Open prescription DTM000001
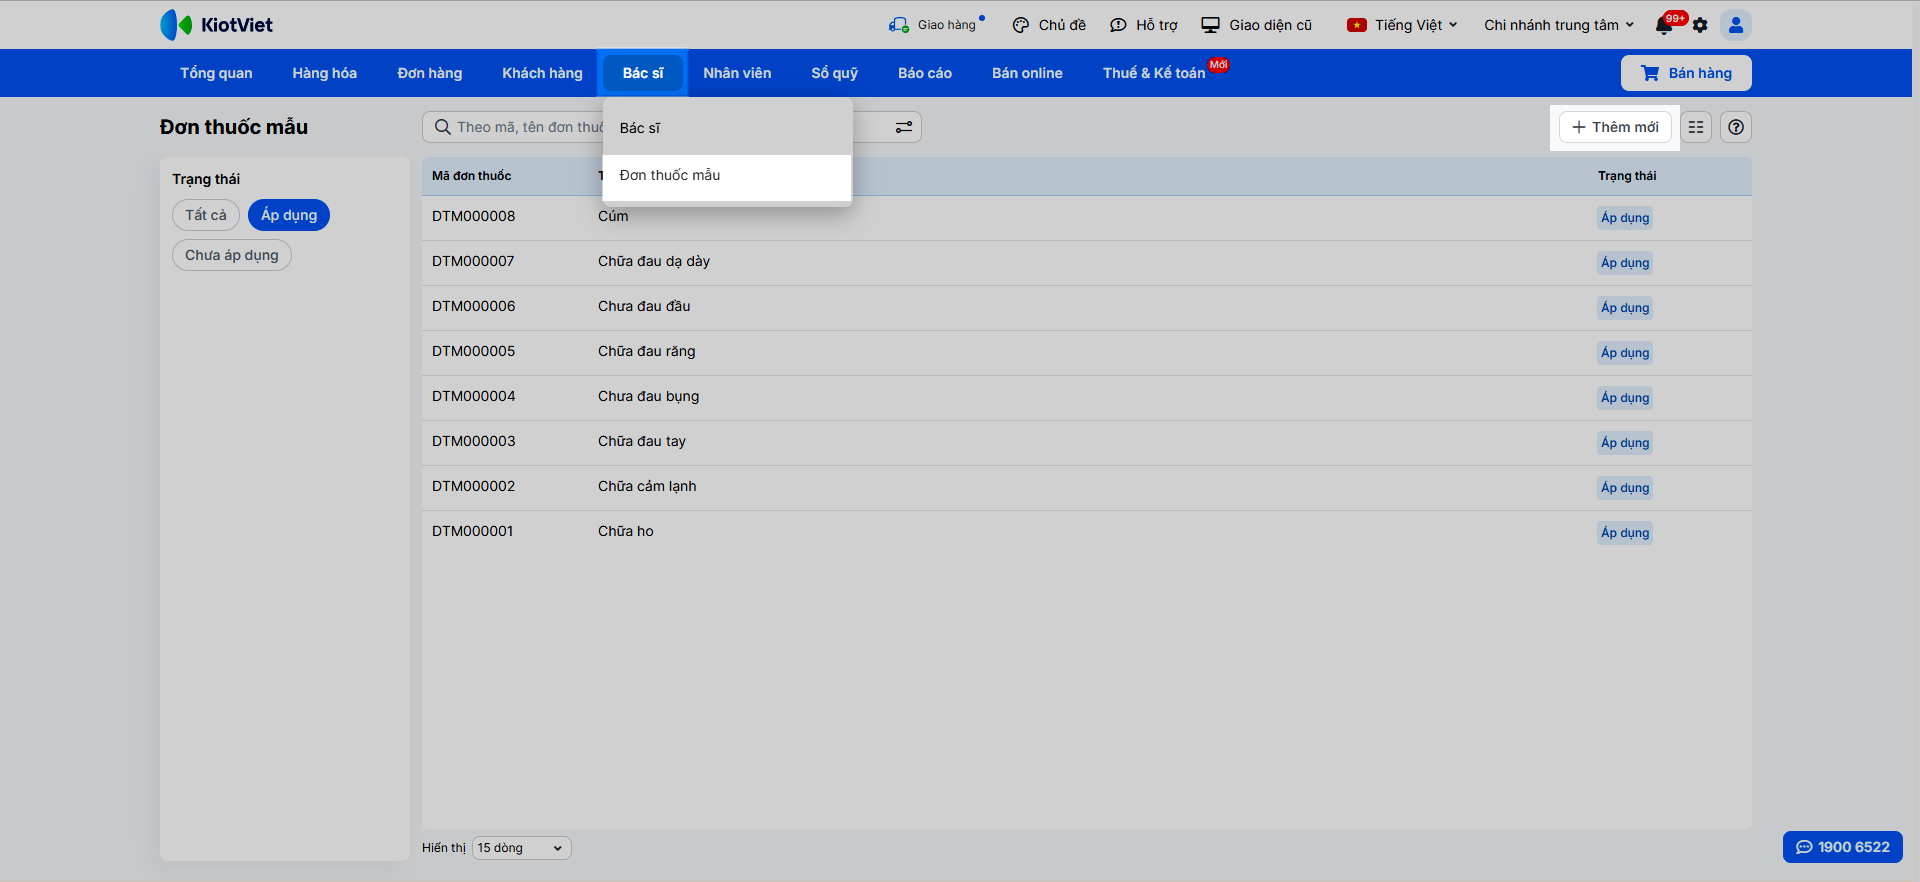The height and width of the screenshot is (882, 1920). pyautogui.click(x=473, y=531)
